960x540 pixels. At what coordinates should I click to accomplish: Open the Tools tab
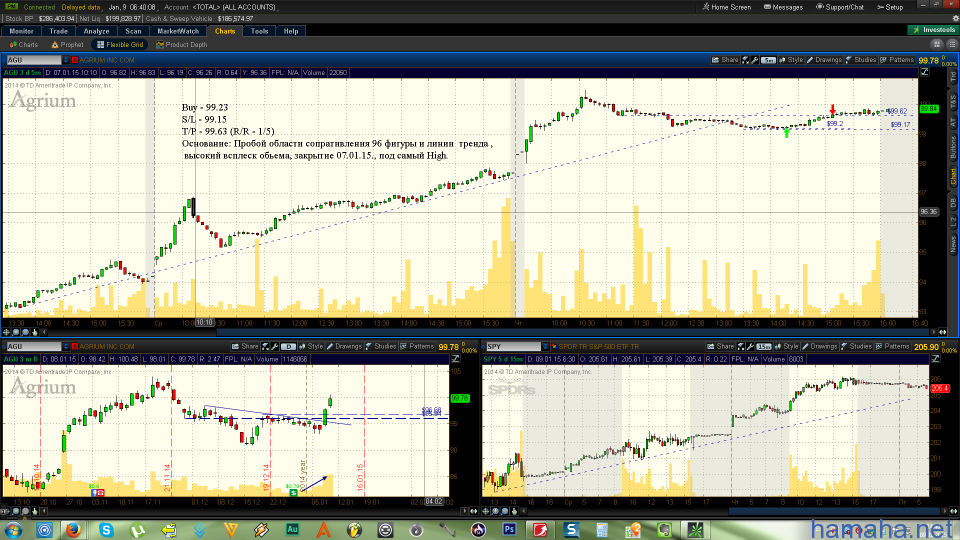(x=260, y=31)
